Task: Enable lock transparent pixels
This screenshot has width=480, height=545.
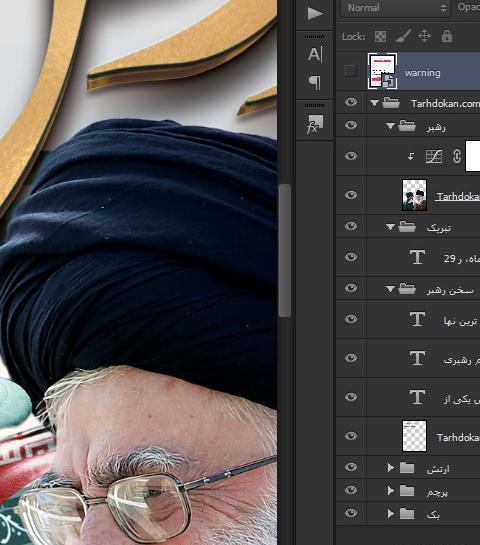Action: coord(380,36)
